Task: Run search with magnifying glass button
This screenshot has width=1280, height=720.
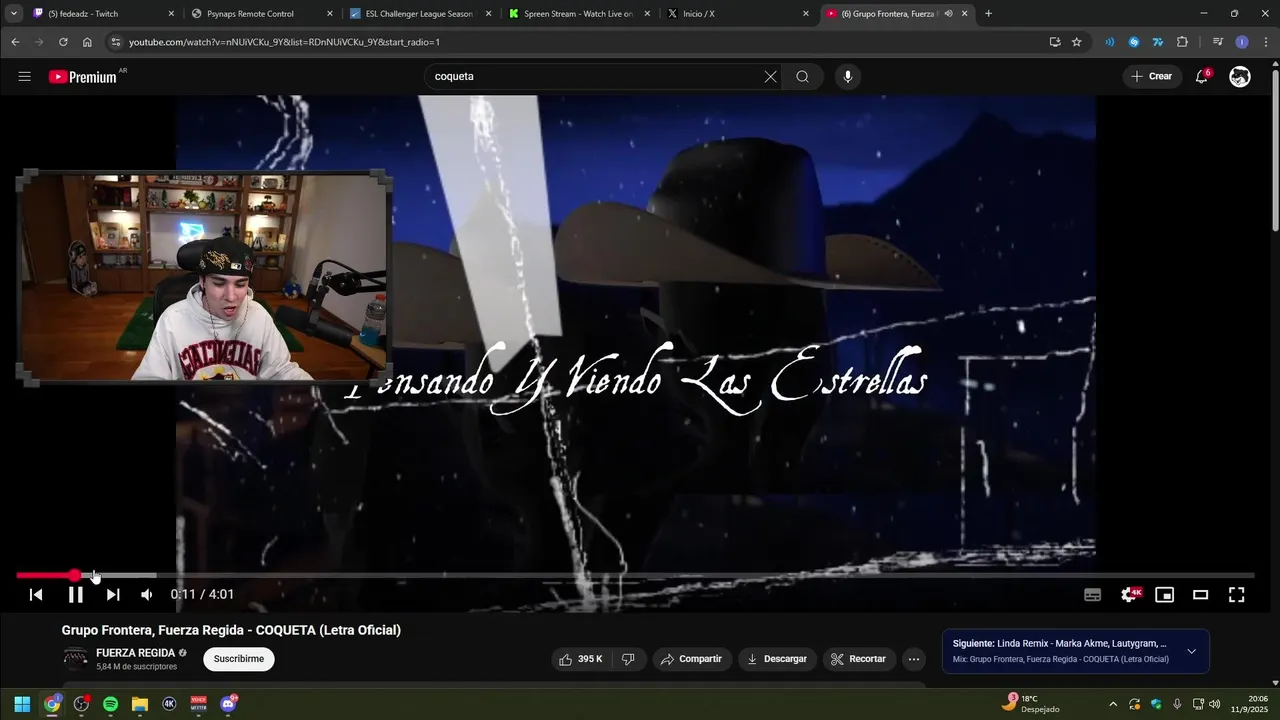Action: point(802,77)
